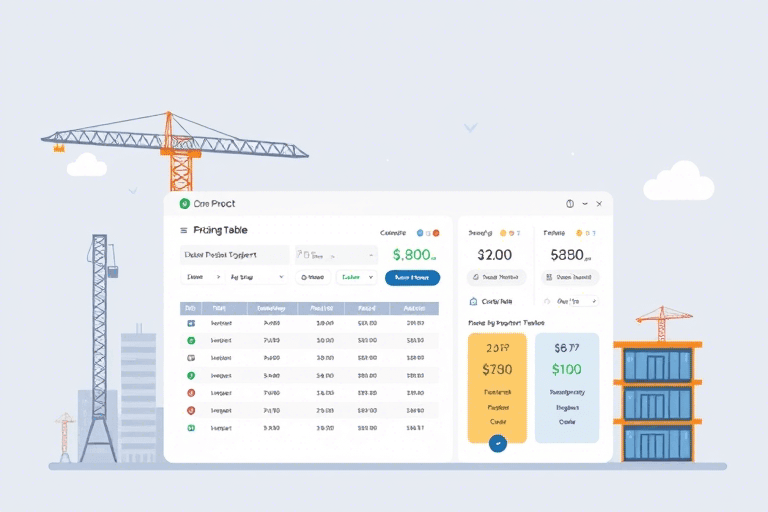Click the blue check circle under the yellow card

pos(498,443)
